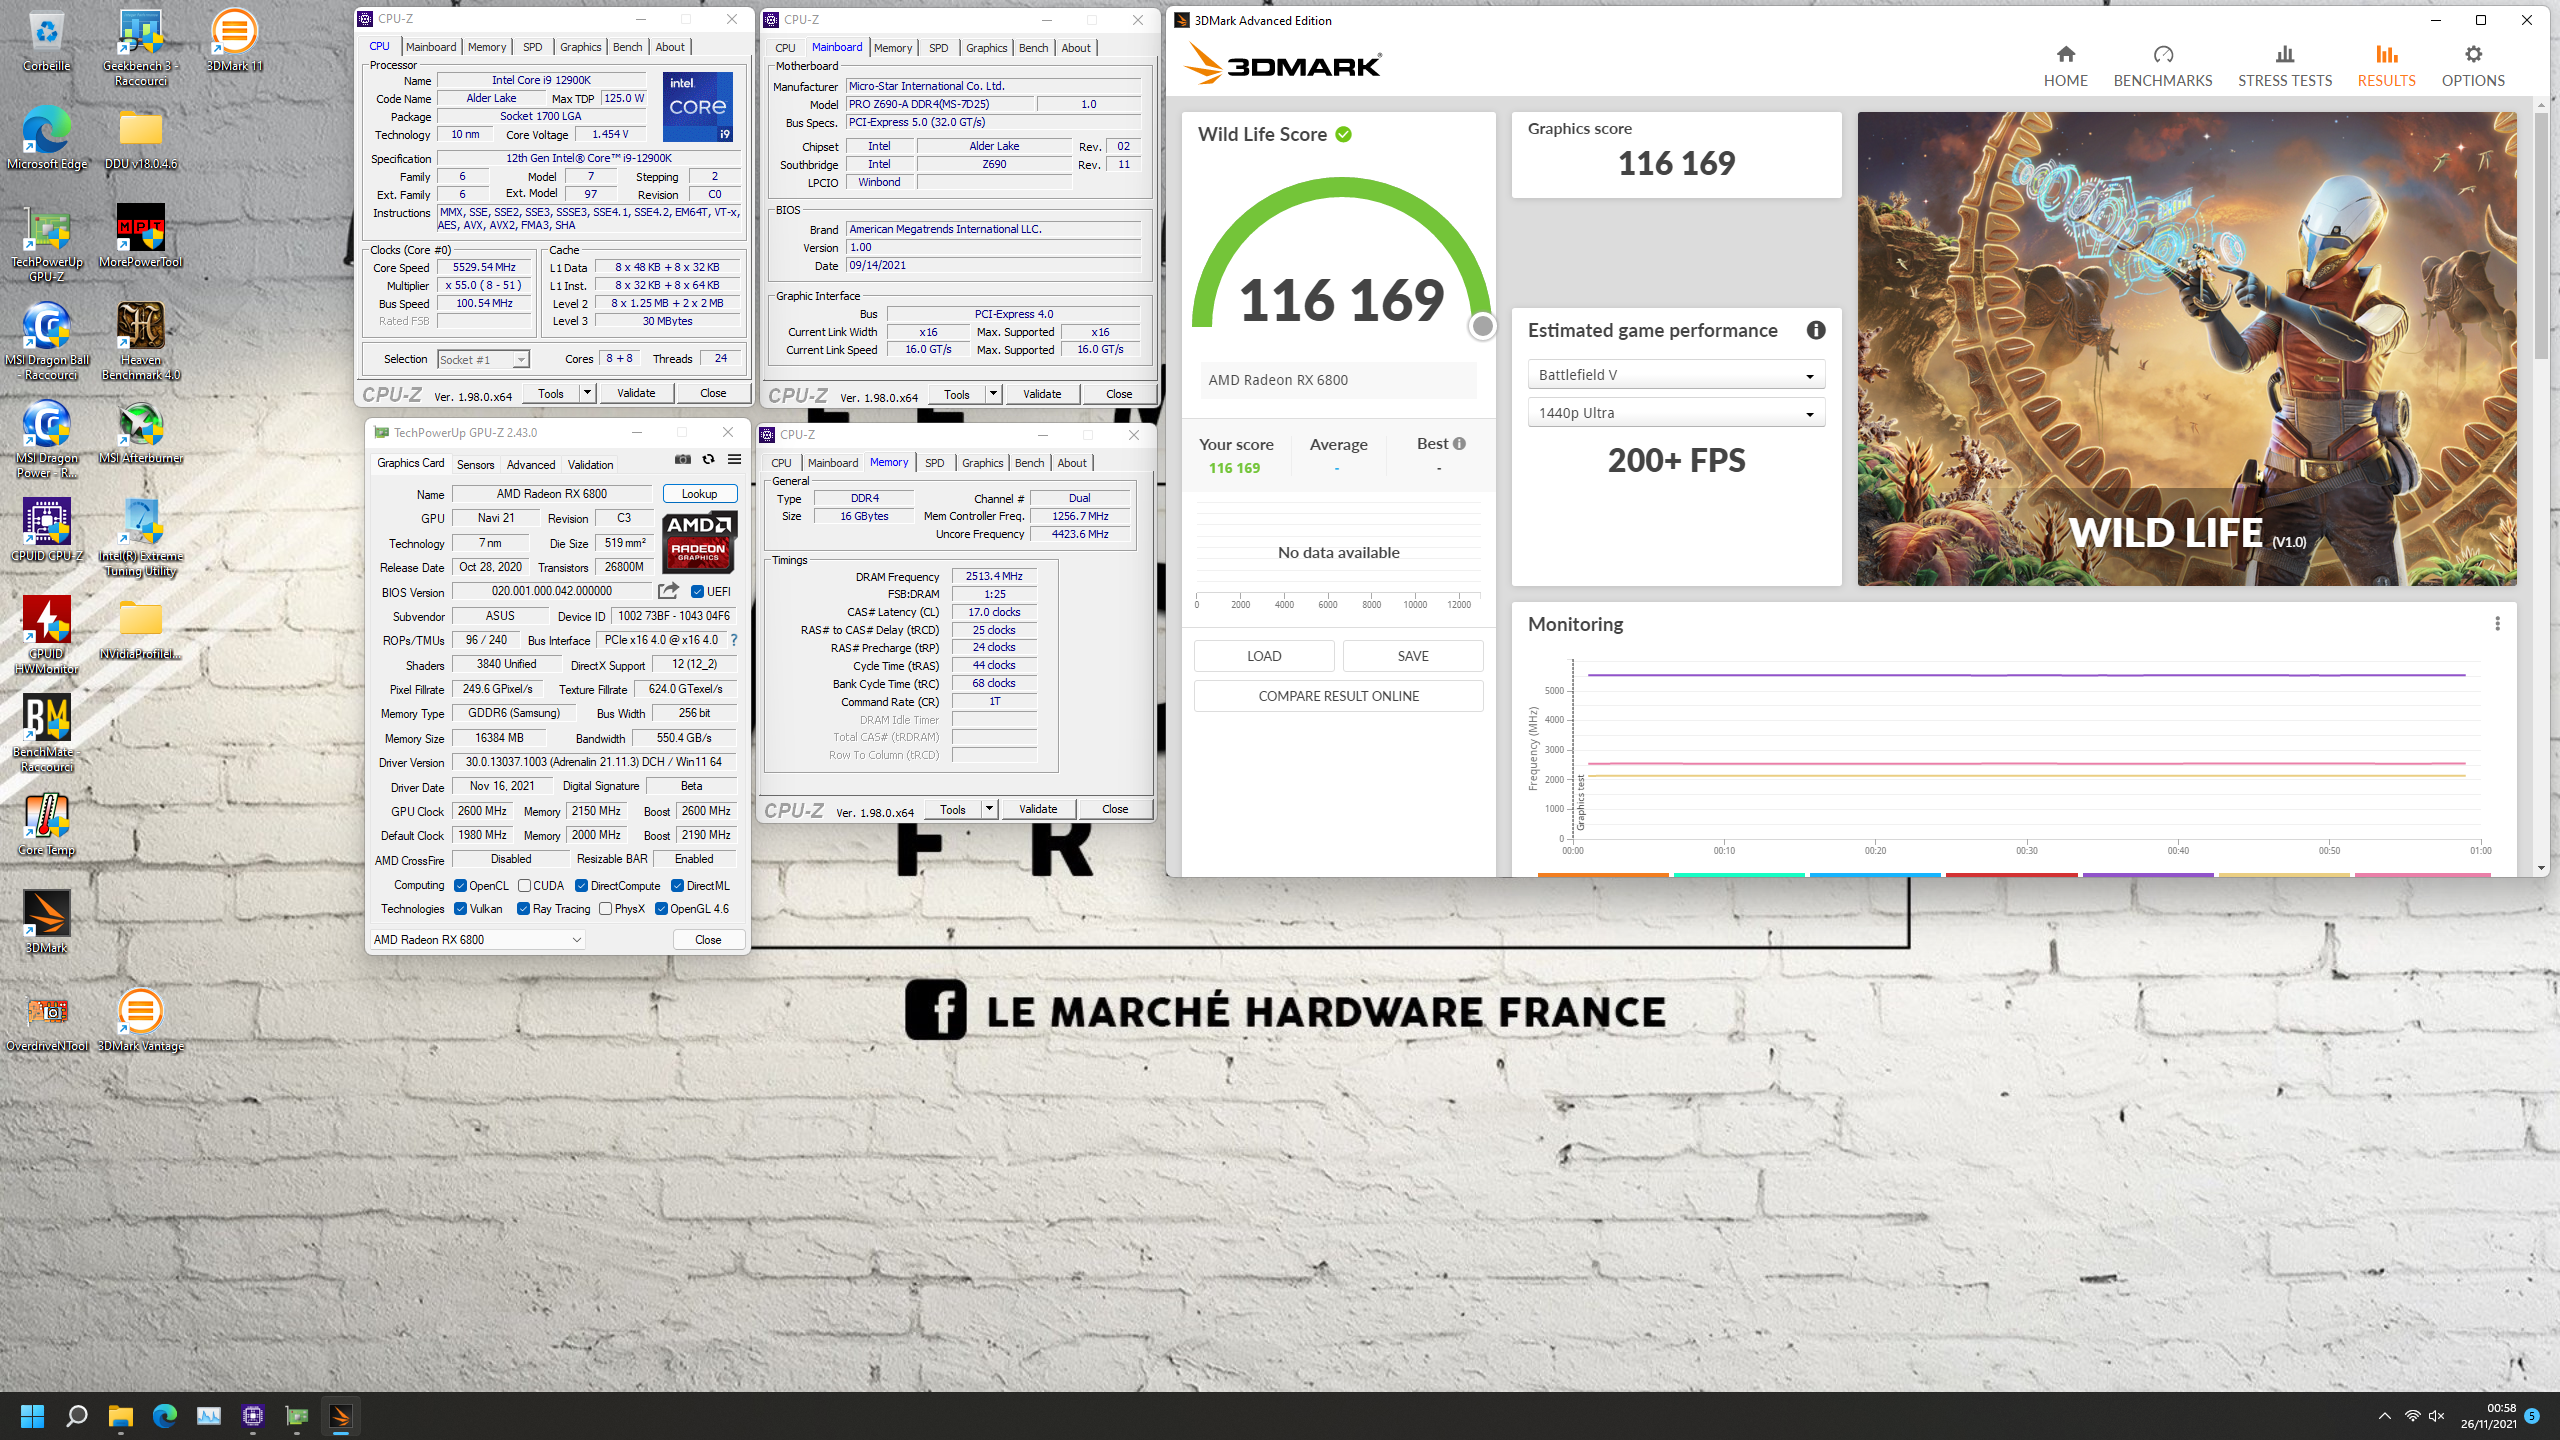This screenshot has width=2560, height=1440.
Task: Click the Bus Interface question mark in GPU-Z
Action: [733, 640]
